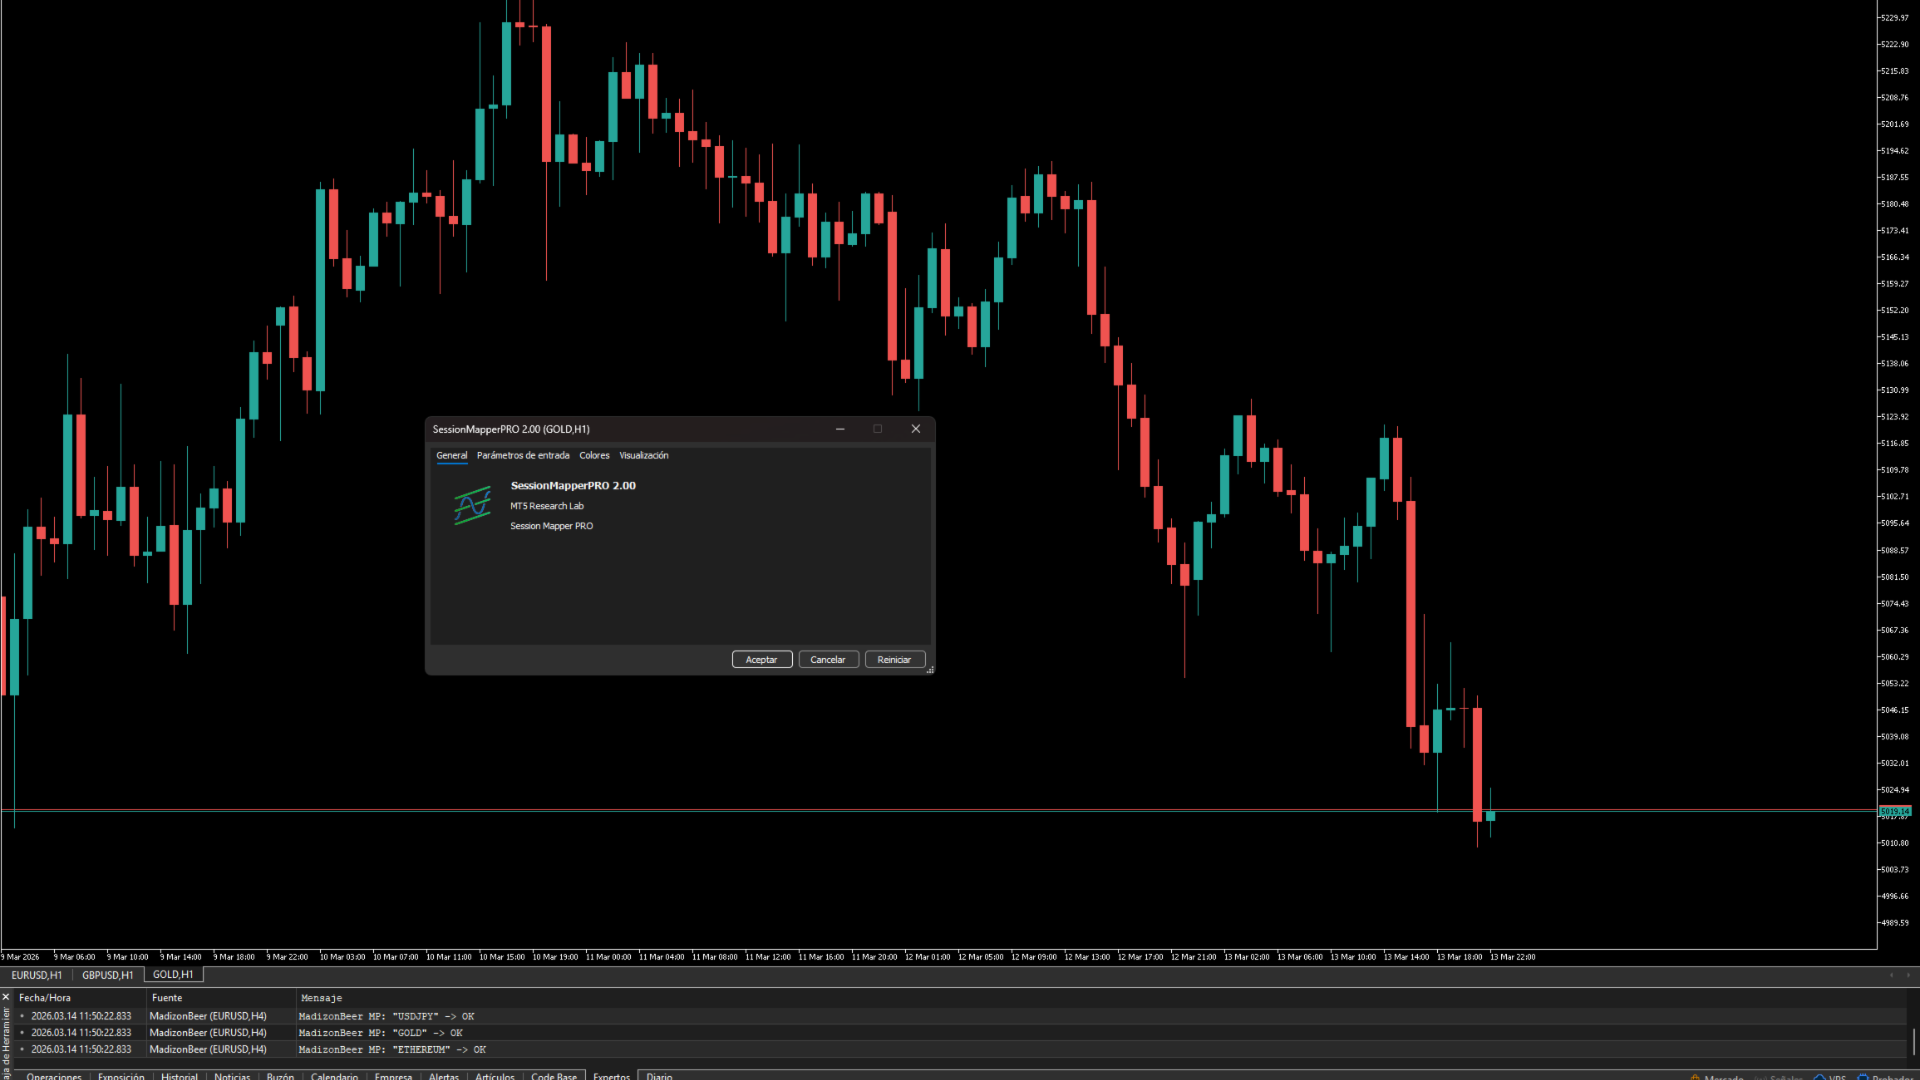Switch to the Colores tab
1920x1080 pixels.
point(594,456)
